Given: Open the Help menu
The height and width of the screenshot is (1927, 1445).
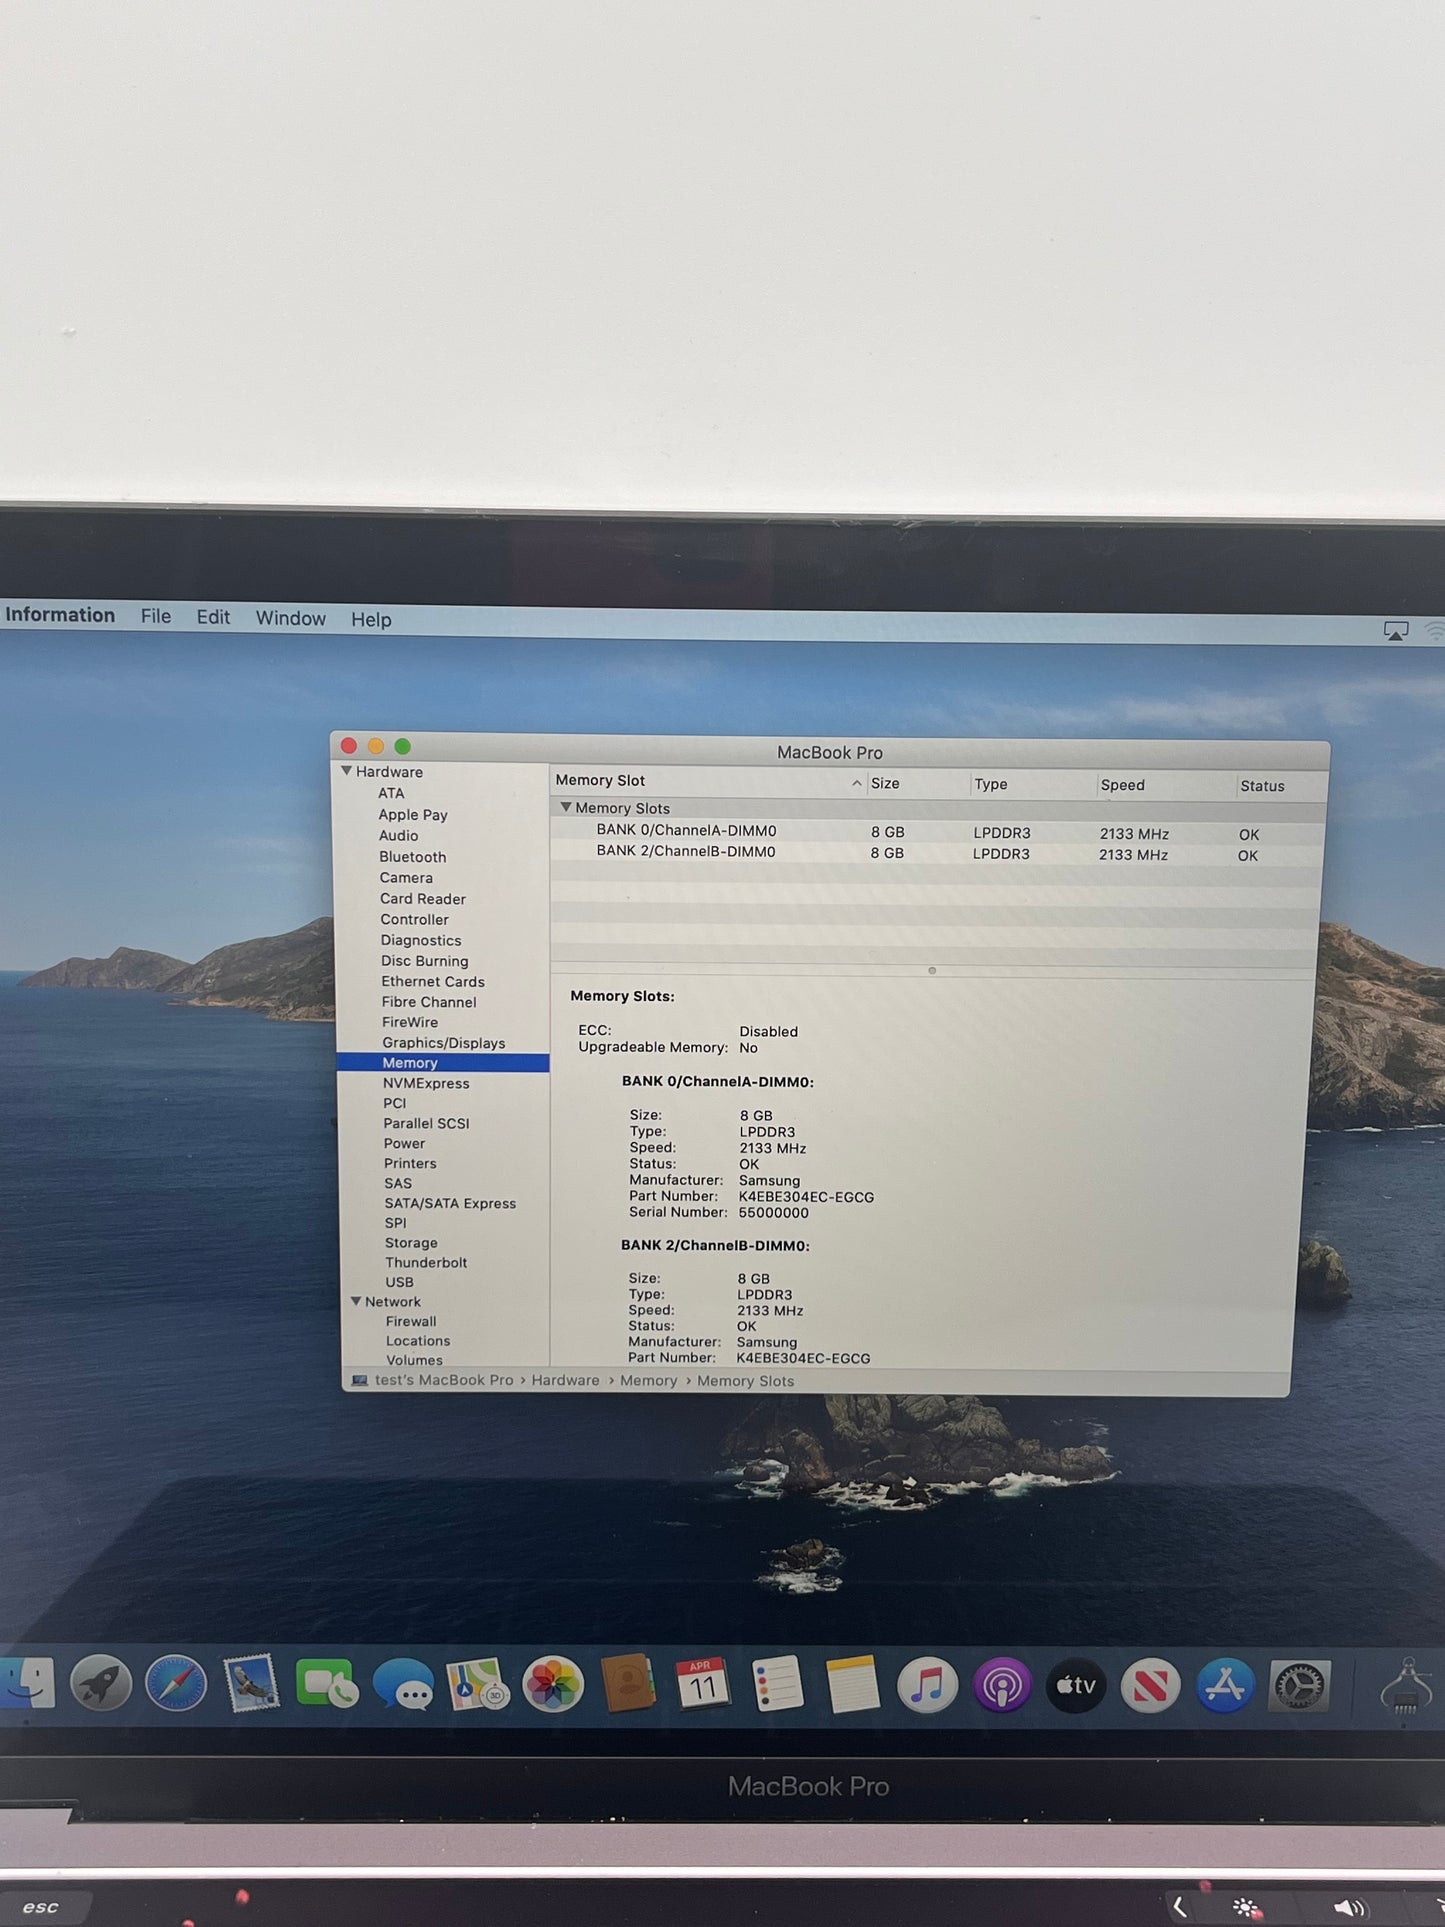Looking at the screenshot, I should [x=371, y=619].
